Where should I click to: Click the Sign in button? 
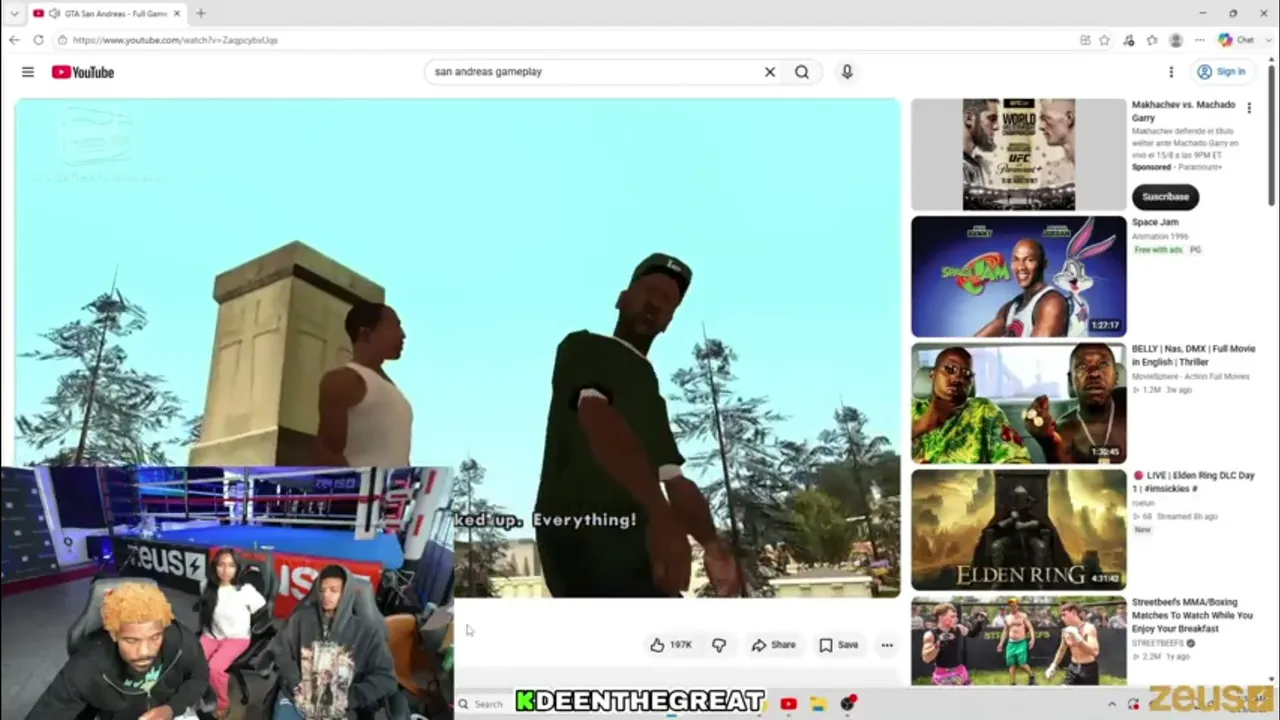pyautogui.click(x=1221, y=72)
